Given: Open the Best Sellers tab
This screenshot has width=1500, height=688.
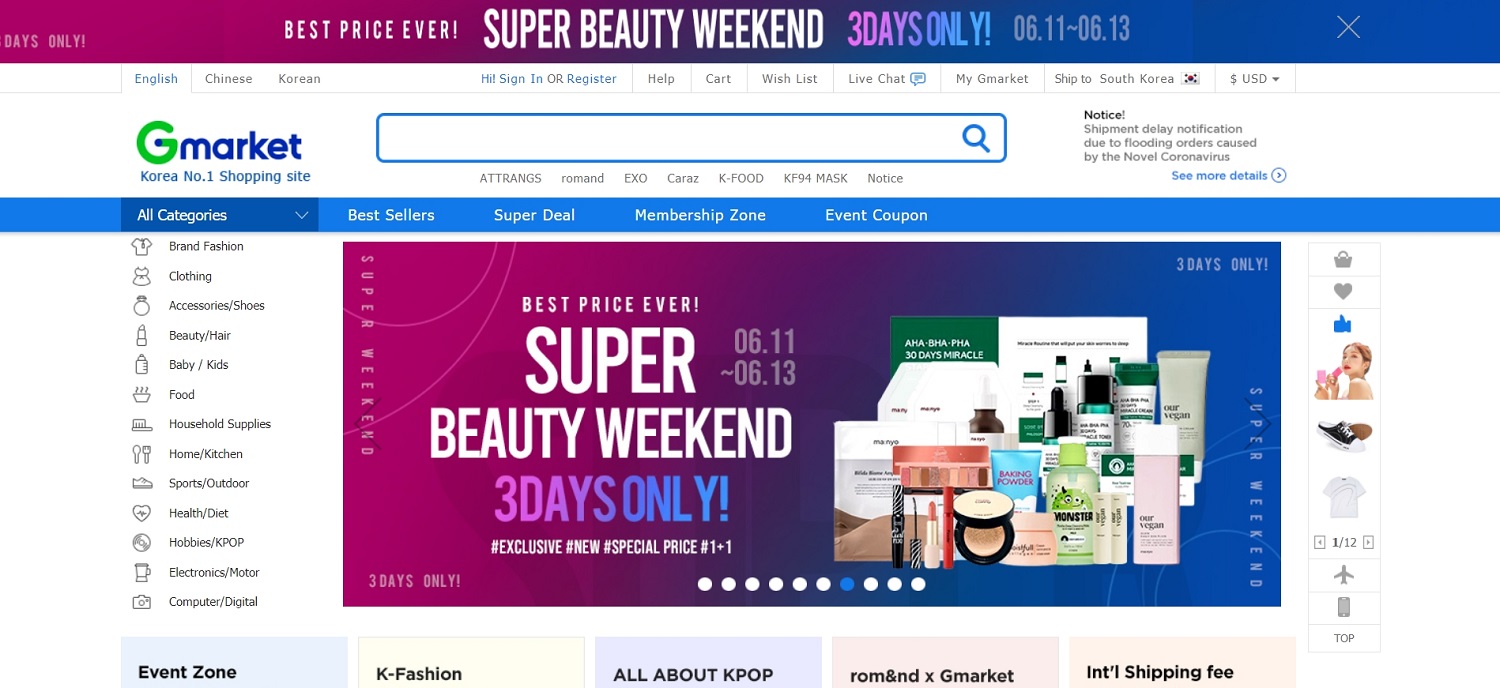Looking at the screenshot, I should (391, 215).
